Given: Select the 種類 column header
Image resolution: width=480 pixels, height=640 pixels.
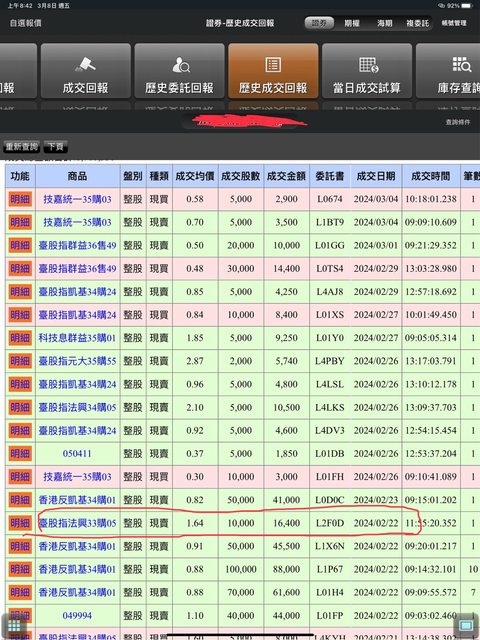Looking at the screenshot, I should point(159,176).
